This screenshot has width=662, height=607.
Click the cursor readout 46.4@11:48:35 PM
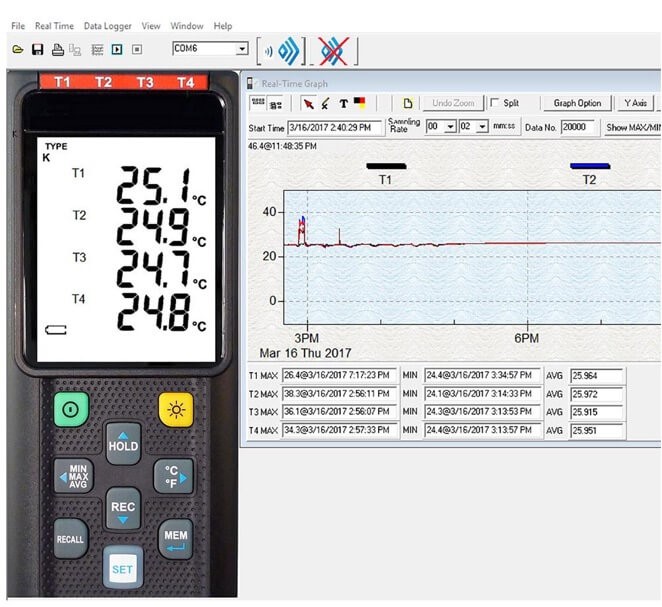click(x=282, y=146)
